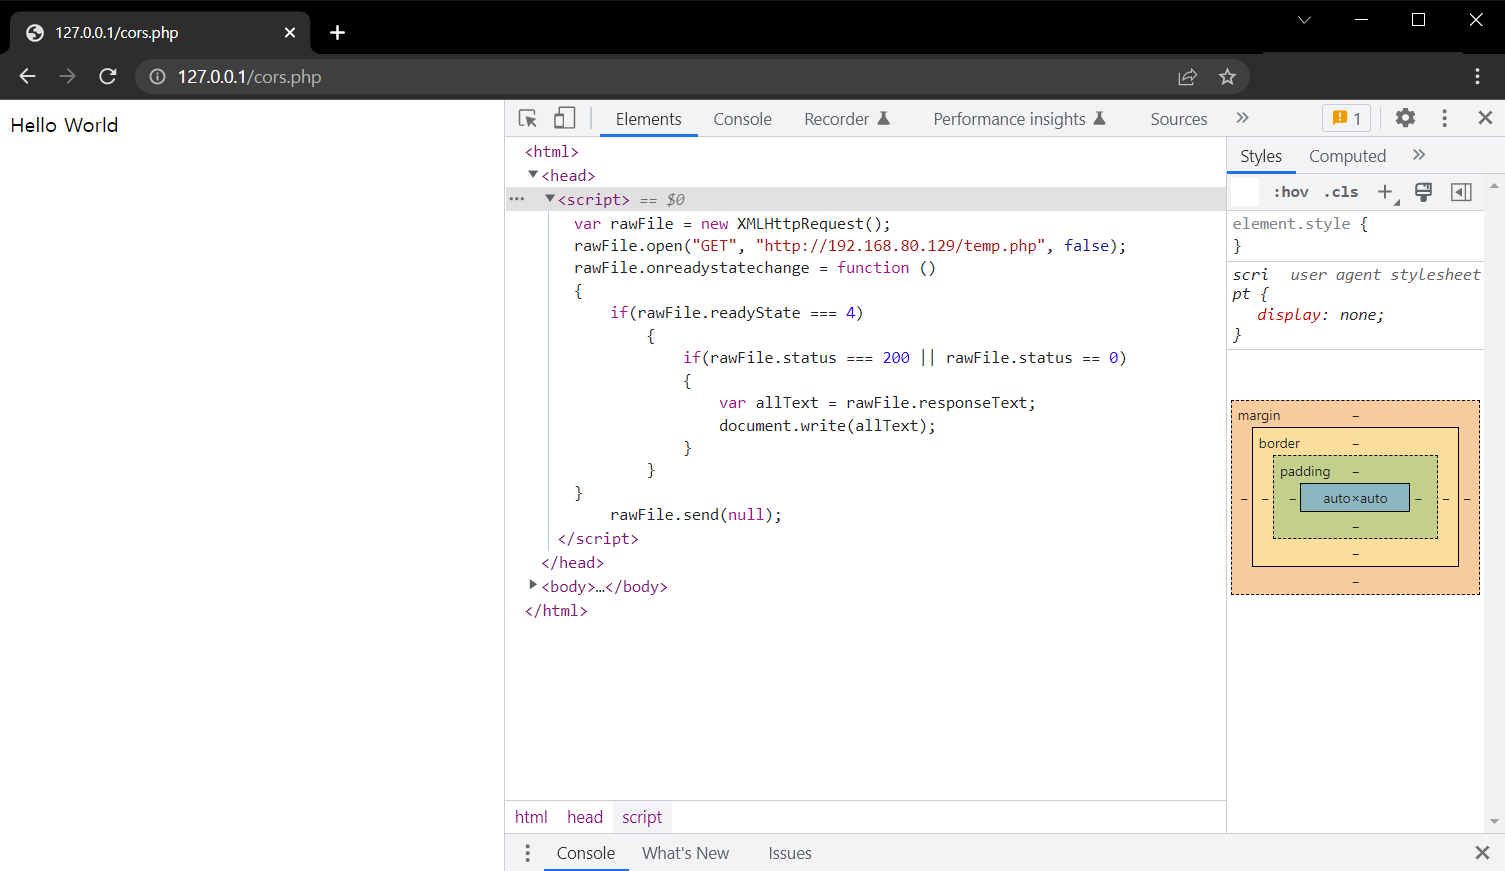Click the box model padding region label

tap(1305, 472)
